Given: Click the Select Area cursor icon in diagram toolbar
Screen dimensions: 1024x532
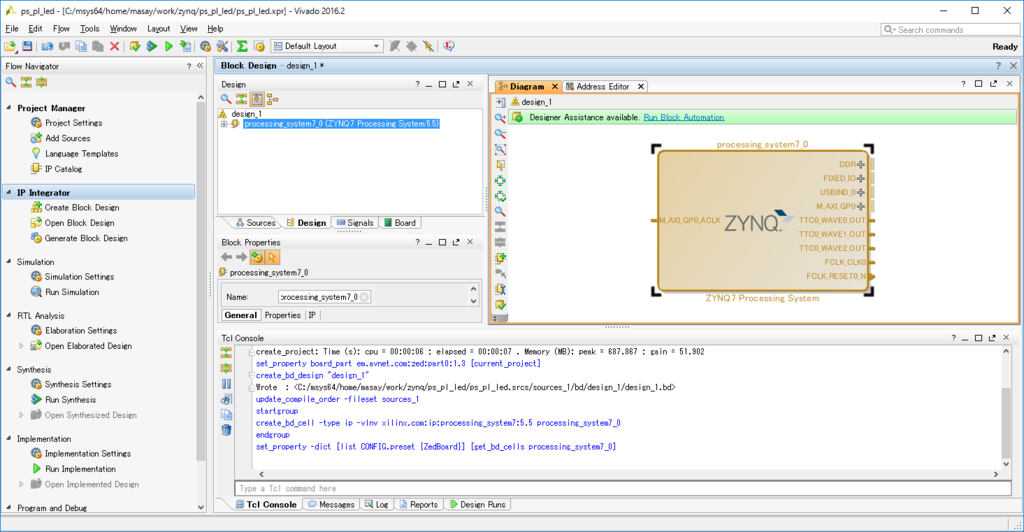Looking at the screenshot, I should point(500,164).
